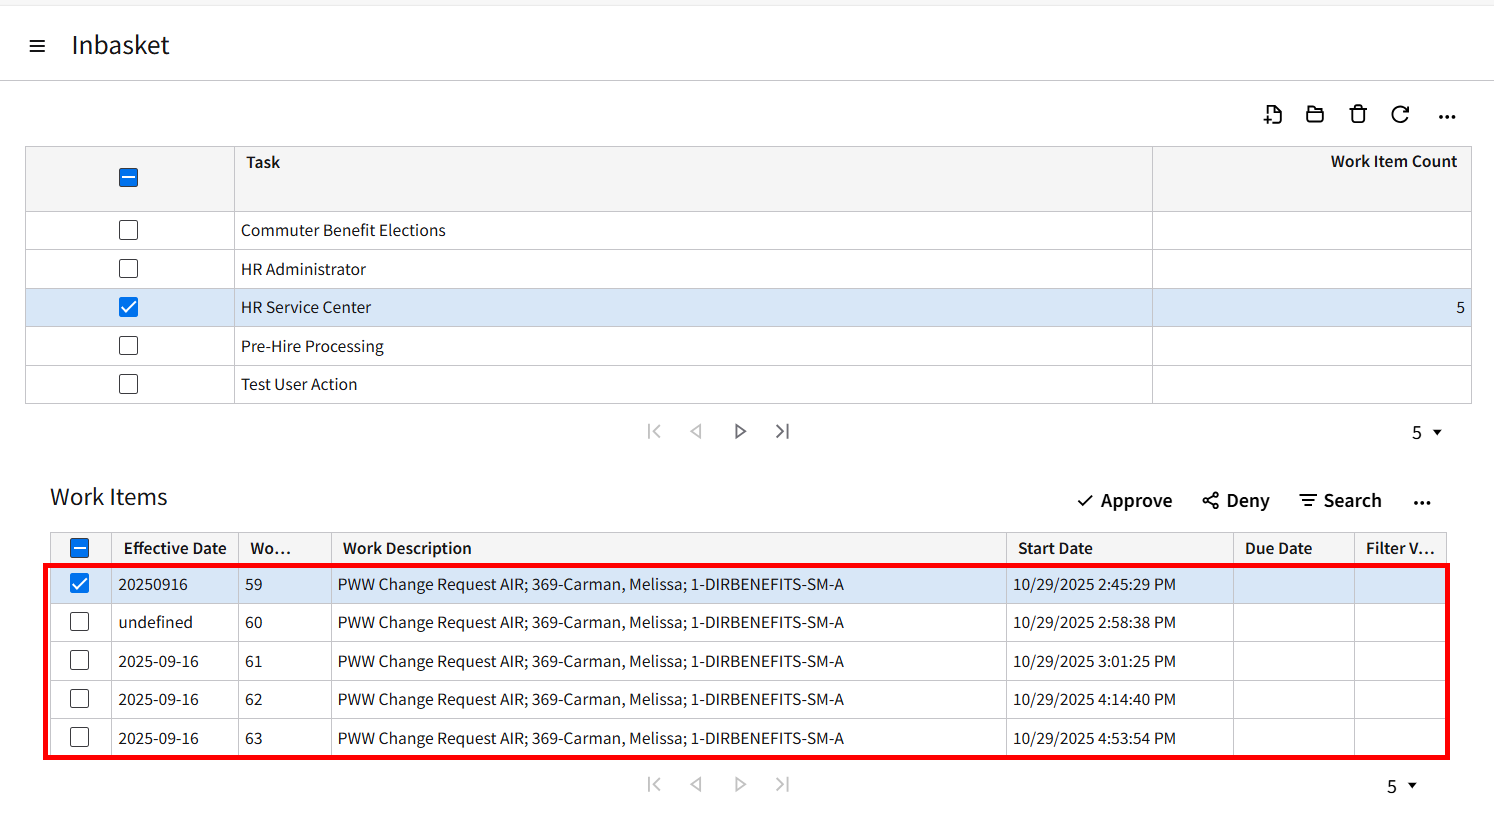
Task: Click start date 10/29/2025 2:45:29 PM
Action: tap(1094, 584)
